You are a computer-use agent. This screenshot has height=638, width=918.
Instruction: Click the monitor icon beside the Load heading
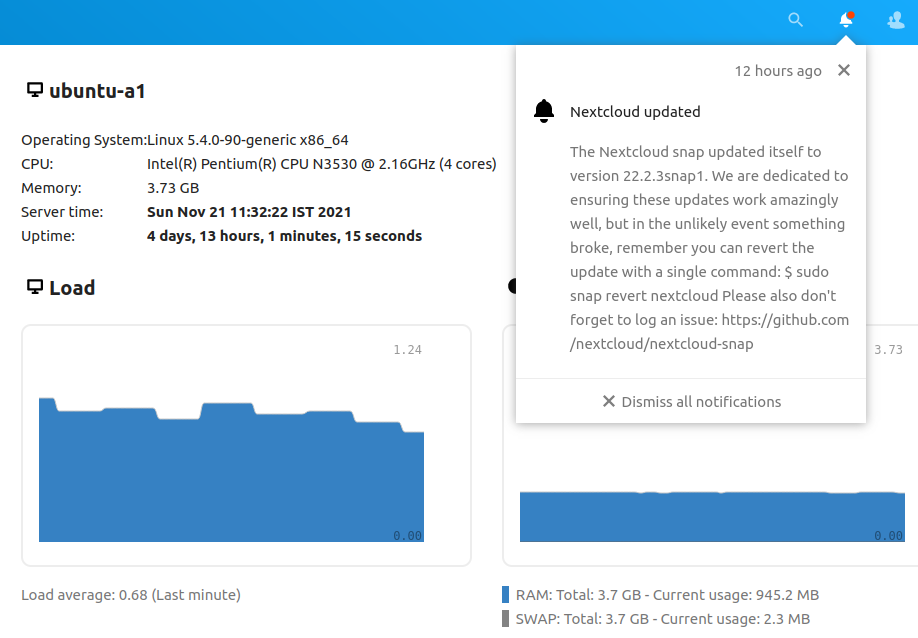33,287
